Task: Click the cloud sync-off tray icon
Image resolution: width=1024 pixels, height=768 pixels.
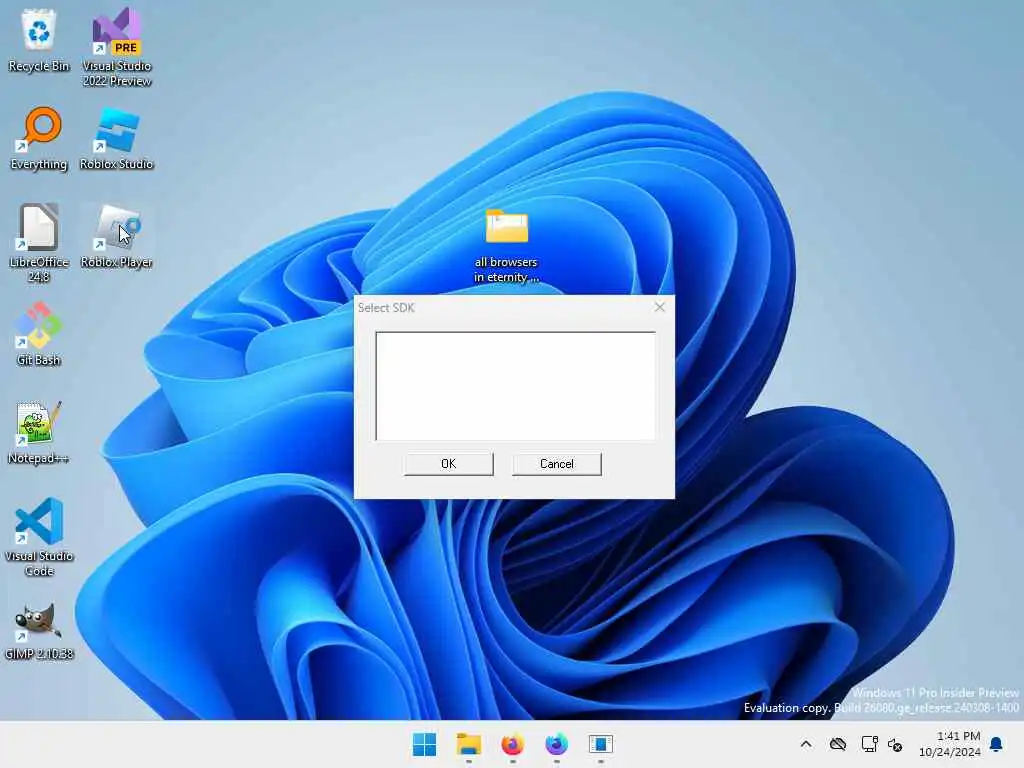Action: pos(838,744)
